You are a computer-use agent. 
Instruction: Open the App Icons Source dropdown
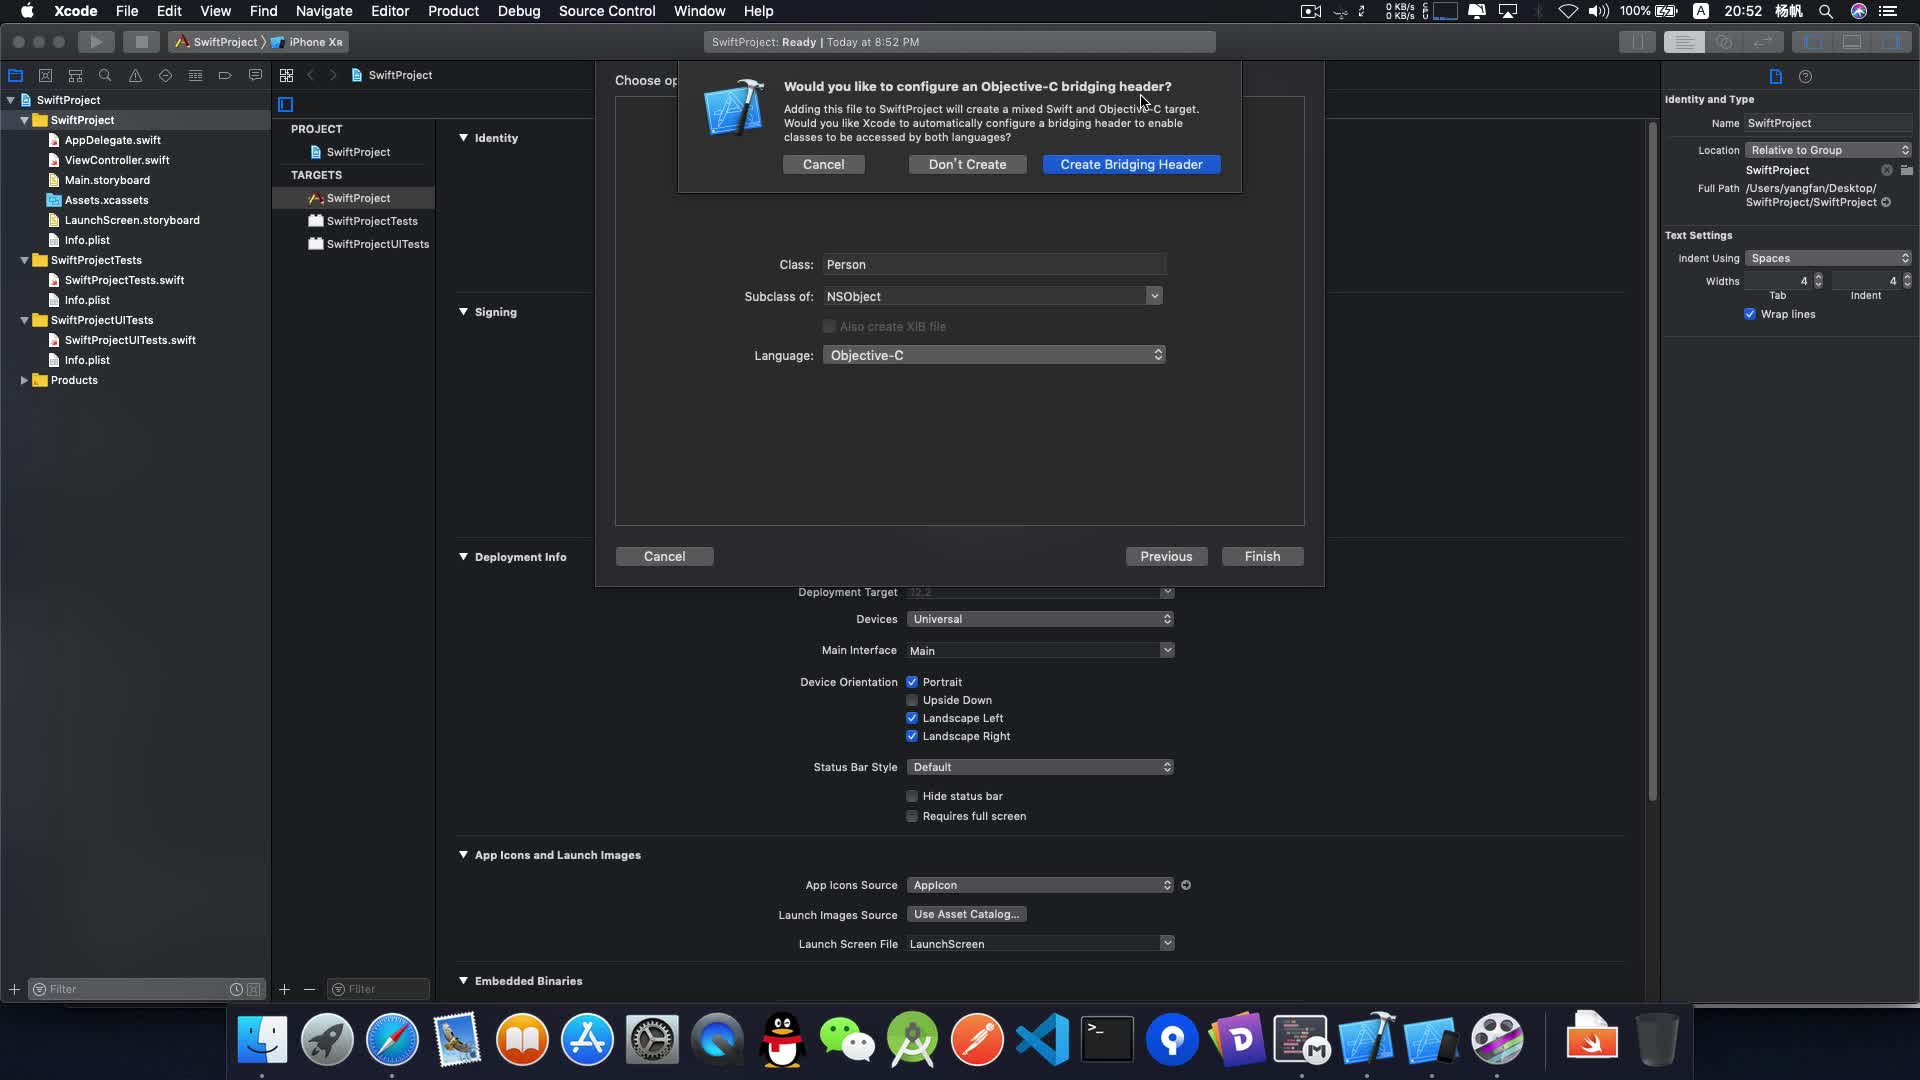pos(1040,885)
